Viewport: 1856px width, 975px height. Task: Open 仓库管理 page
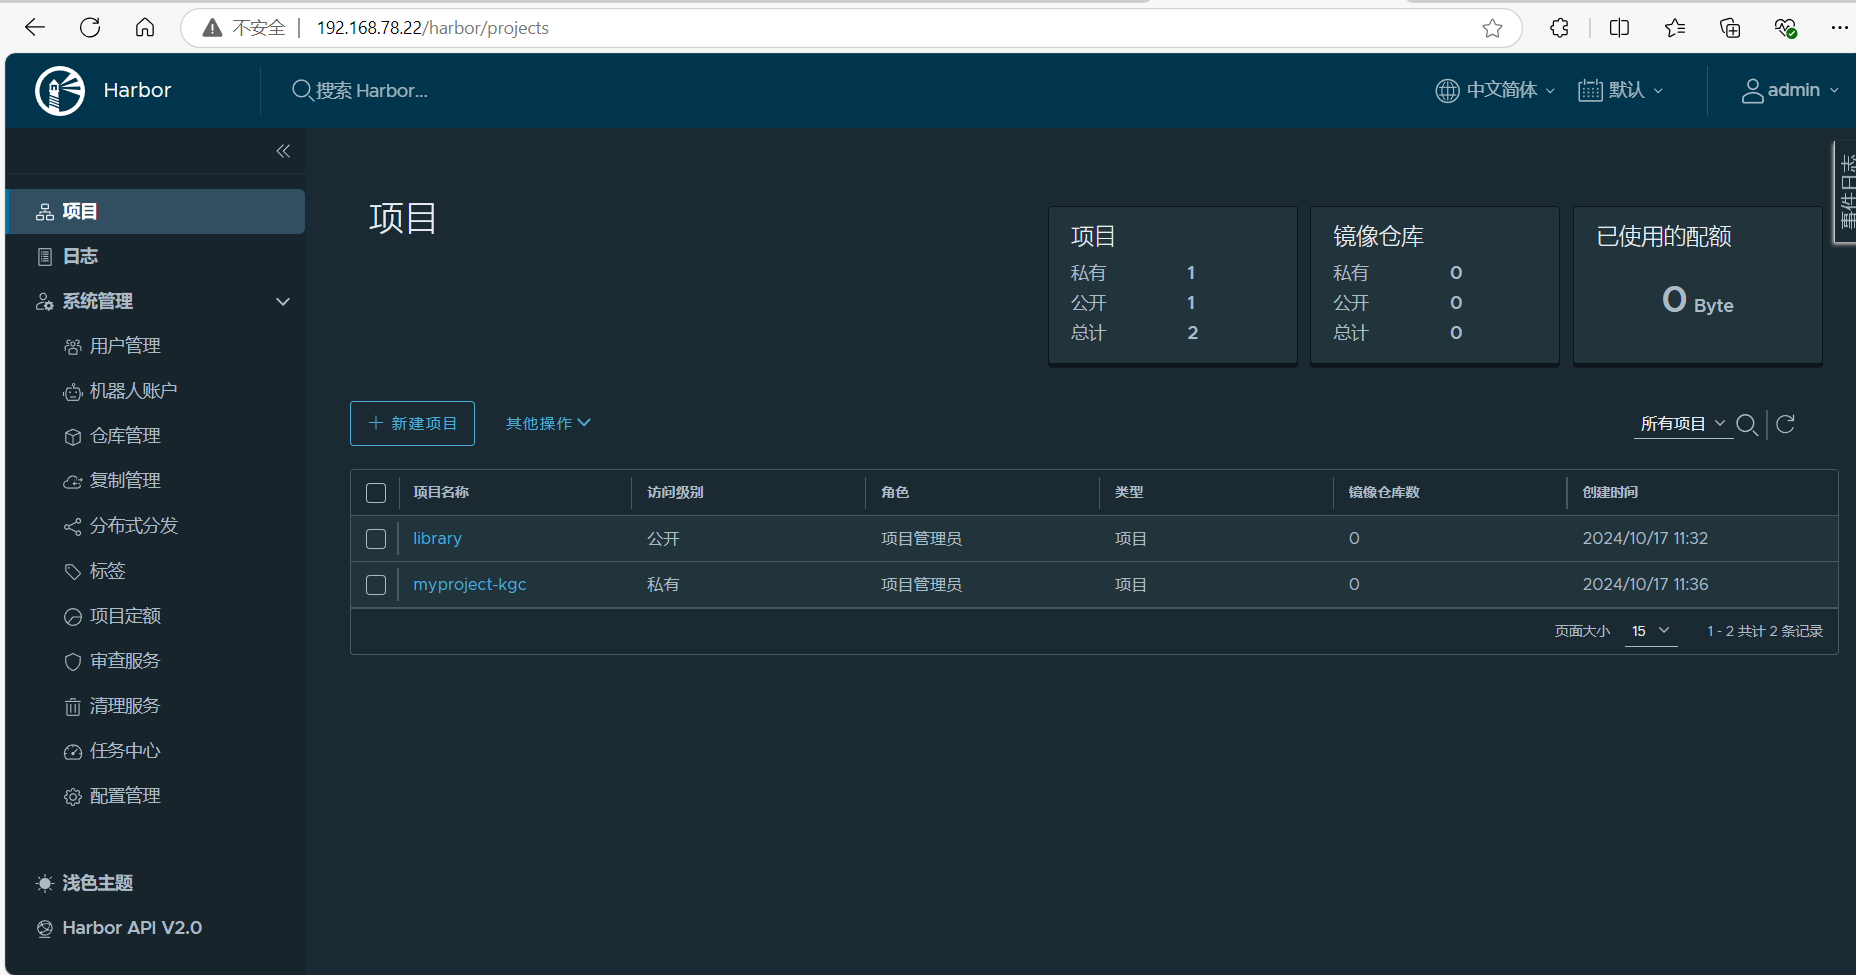tap(125, 436)
